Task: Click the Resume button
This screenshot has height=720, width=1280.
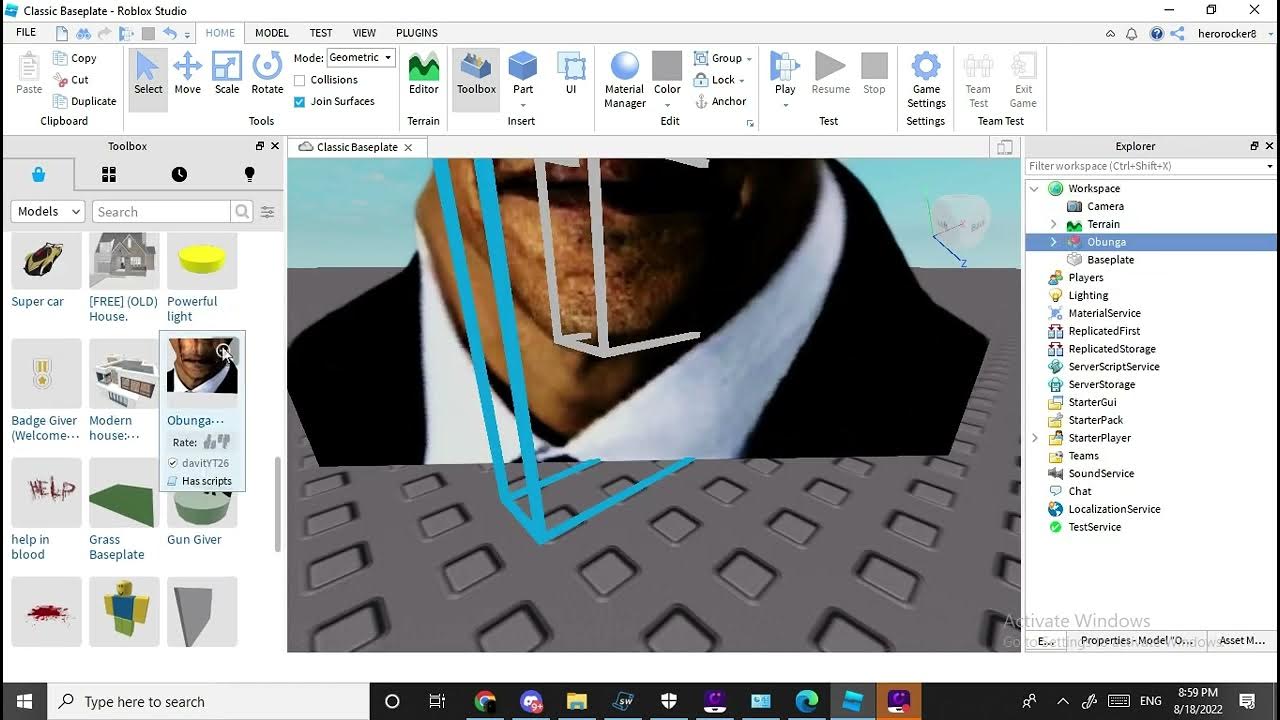Action: pyautogui.click(x=830, y=74)
